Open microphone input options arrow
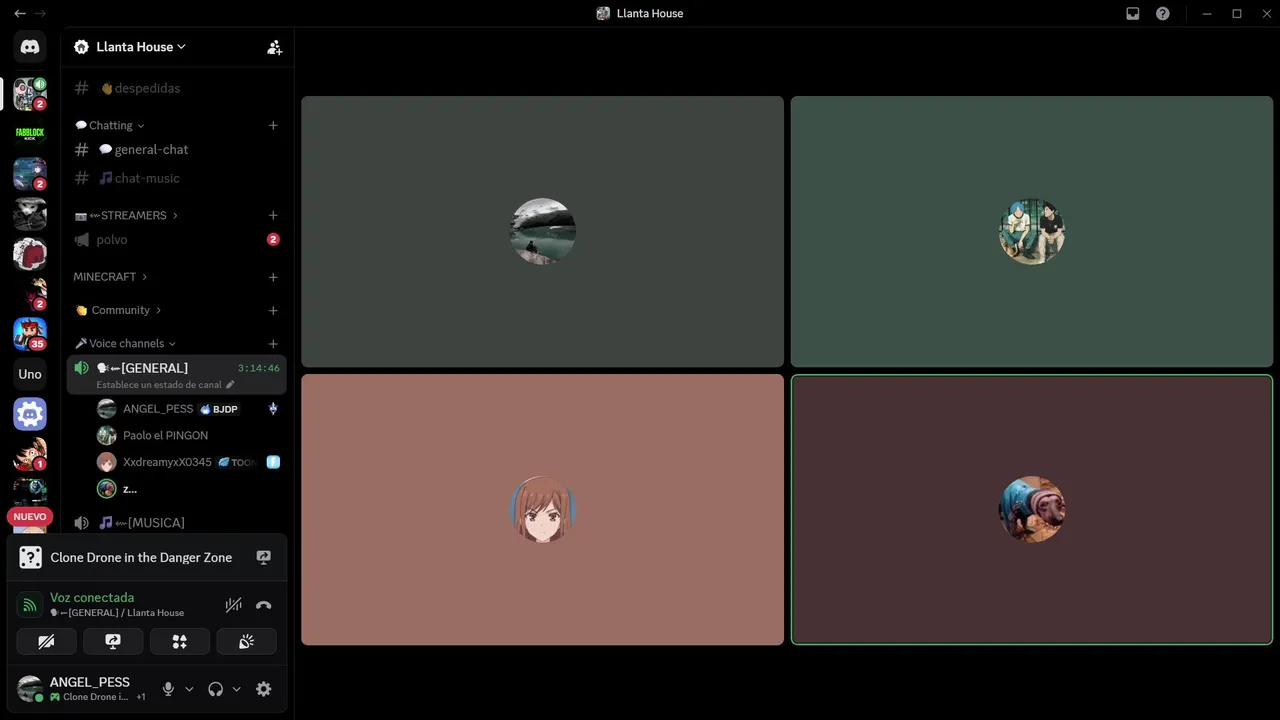Viewport: 1280px width, 720px height. 189,689
